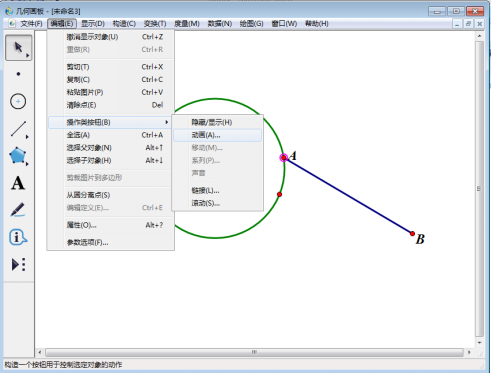Click the vertical scrollbar thumb
492x373 pixels.
[x=479, y=189]
